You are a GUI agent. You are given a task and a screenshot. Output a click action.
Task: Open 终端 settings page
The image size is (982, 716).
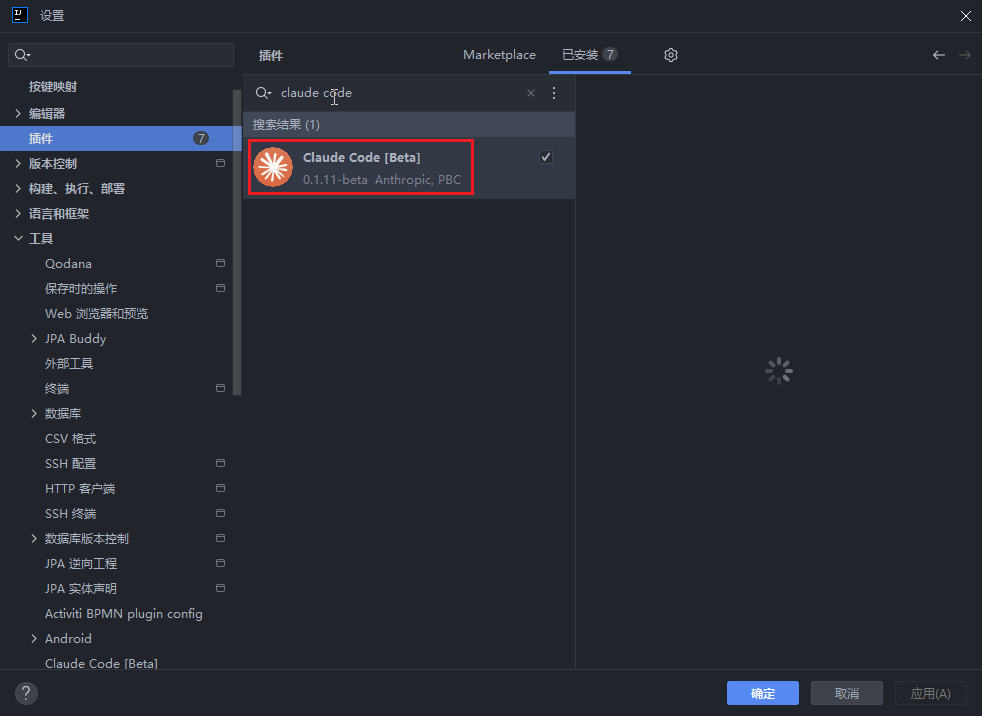pyautogui.click(x=57, y=388)
